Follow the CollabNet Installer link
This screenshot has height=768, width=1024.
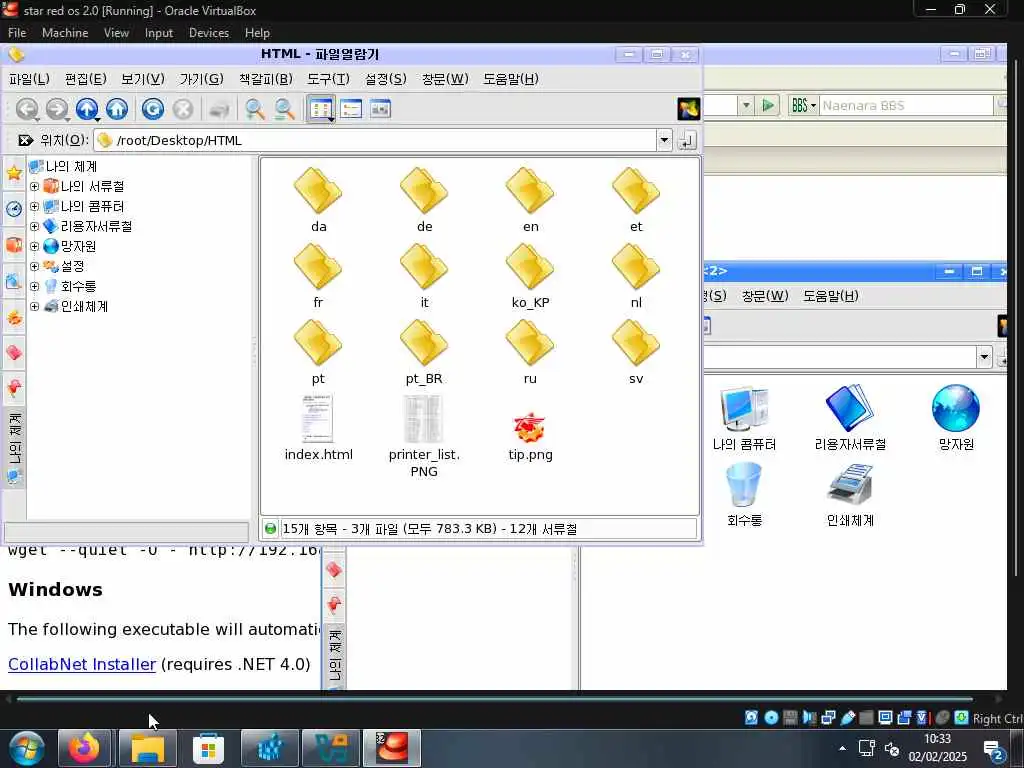point(82,664)
